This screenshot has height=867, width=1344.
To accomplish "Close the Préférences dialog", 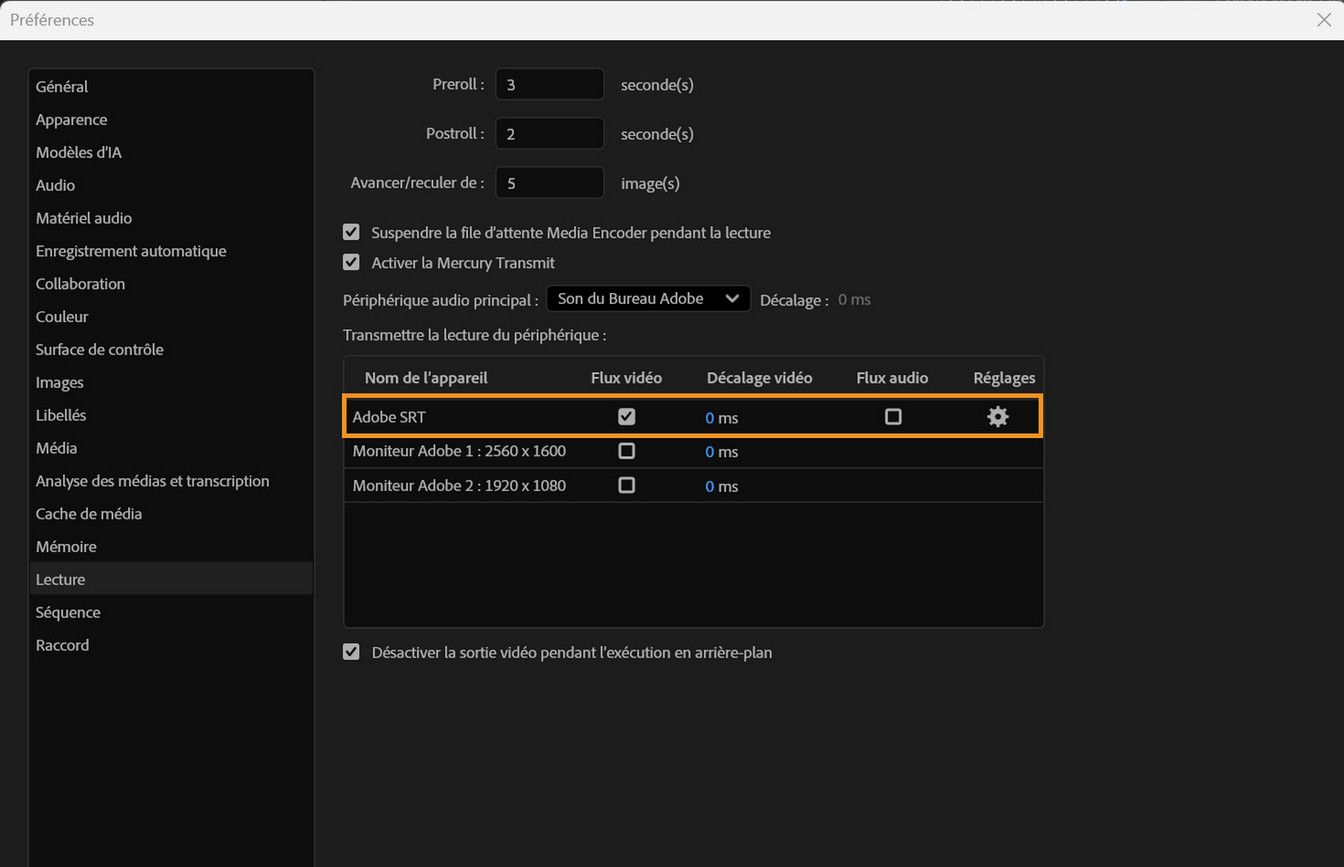I will [1324, 19].
